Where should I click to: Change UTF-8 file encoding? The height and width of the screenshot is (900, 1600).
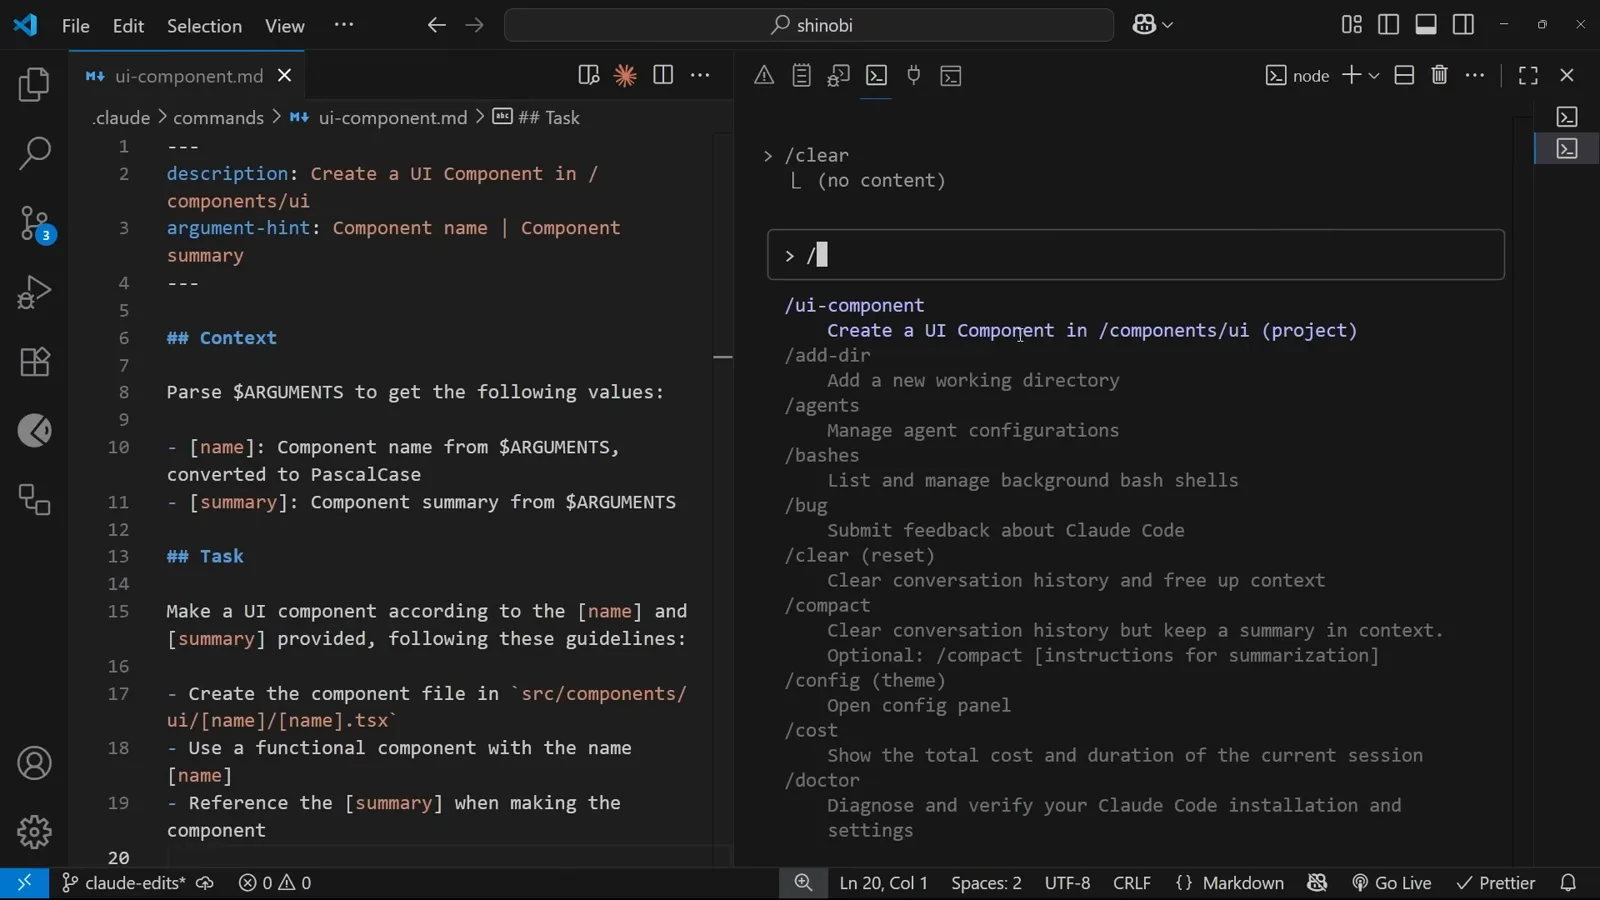(x=1067, y=883)
